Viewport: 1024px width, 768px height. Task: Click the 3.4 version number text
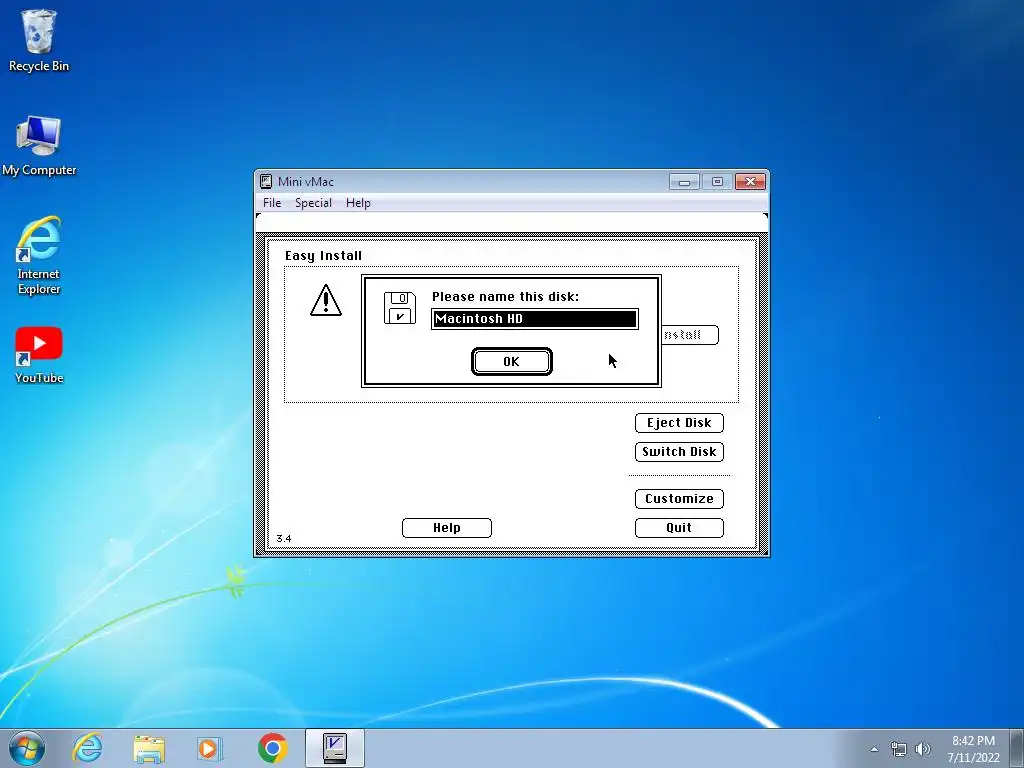(x=283, y=538)
